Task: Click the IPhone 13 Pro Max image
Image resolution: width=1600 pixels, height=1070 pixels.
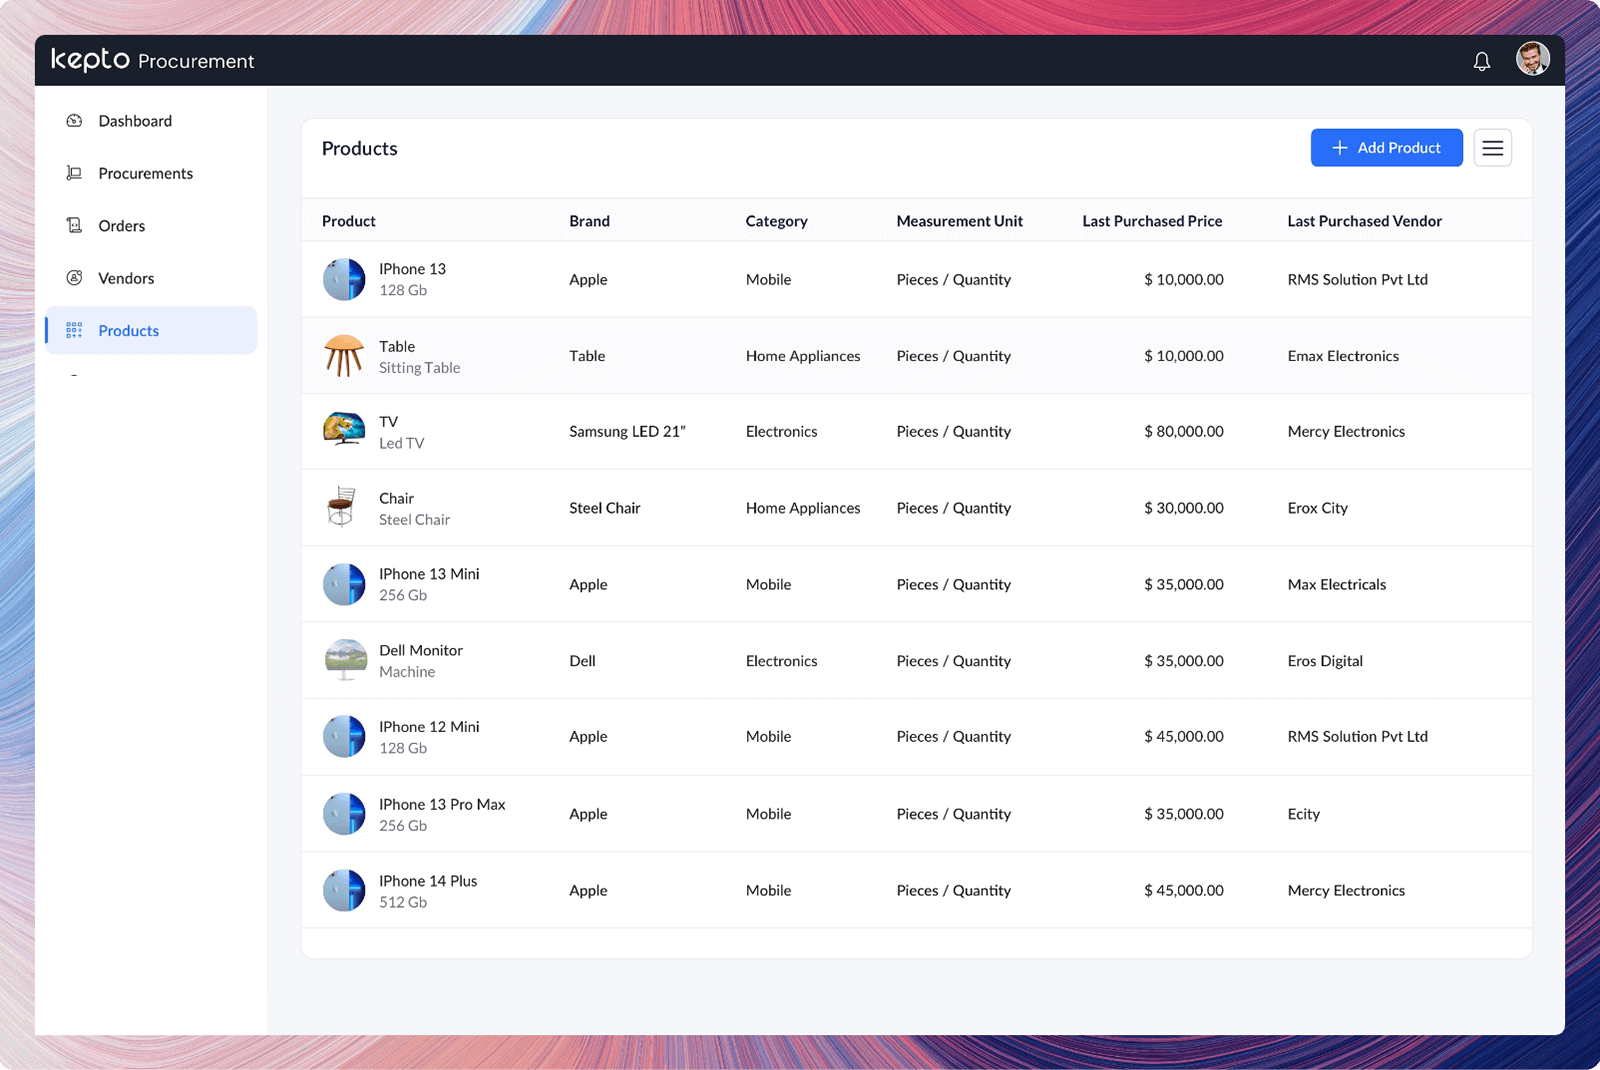Action: click(344, 814)
